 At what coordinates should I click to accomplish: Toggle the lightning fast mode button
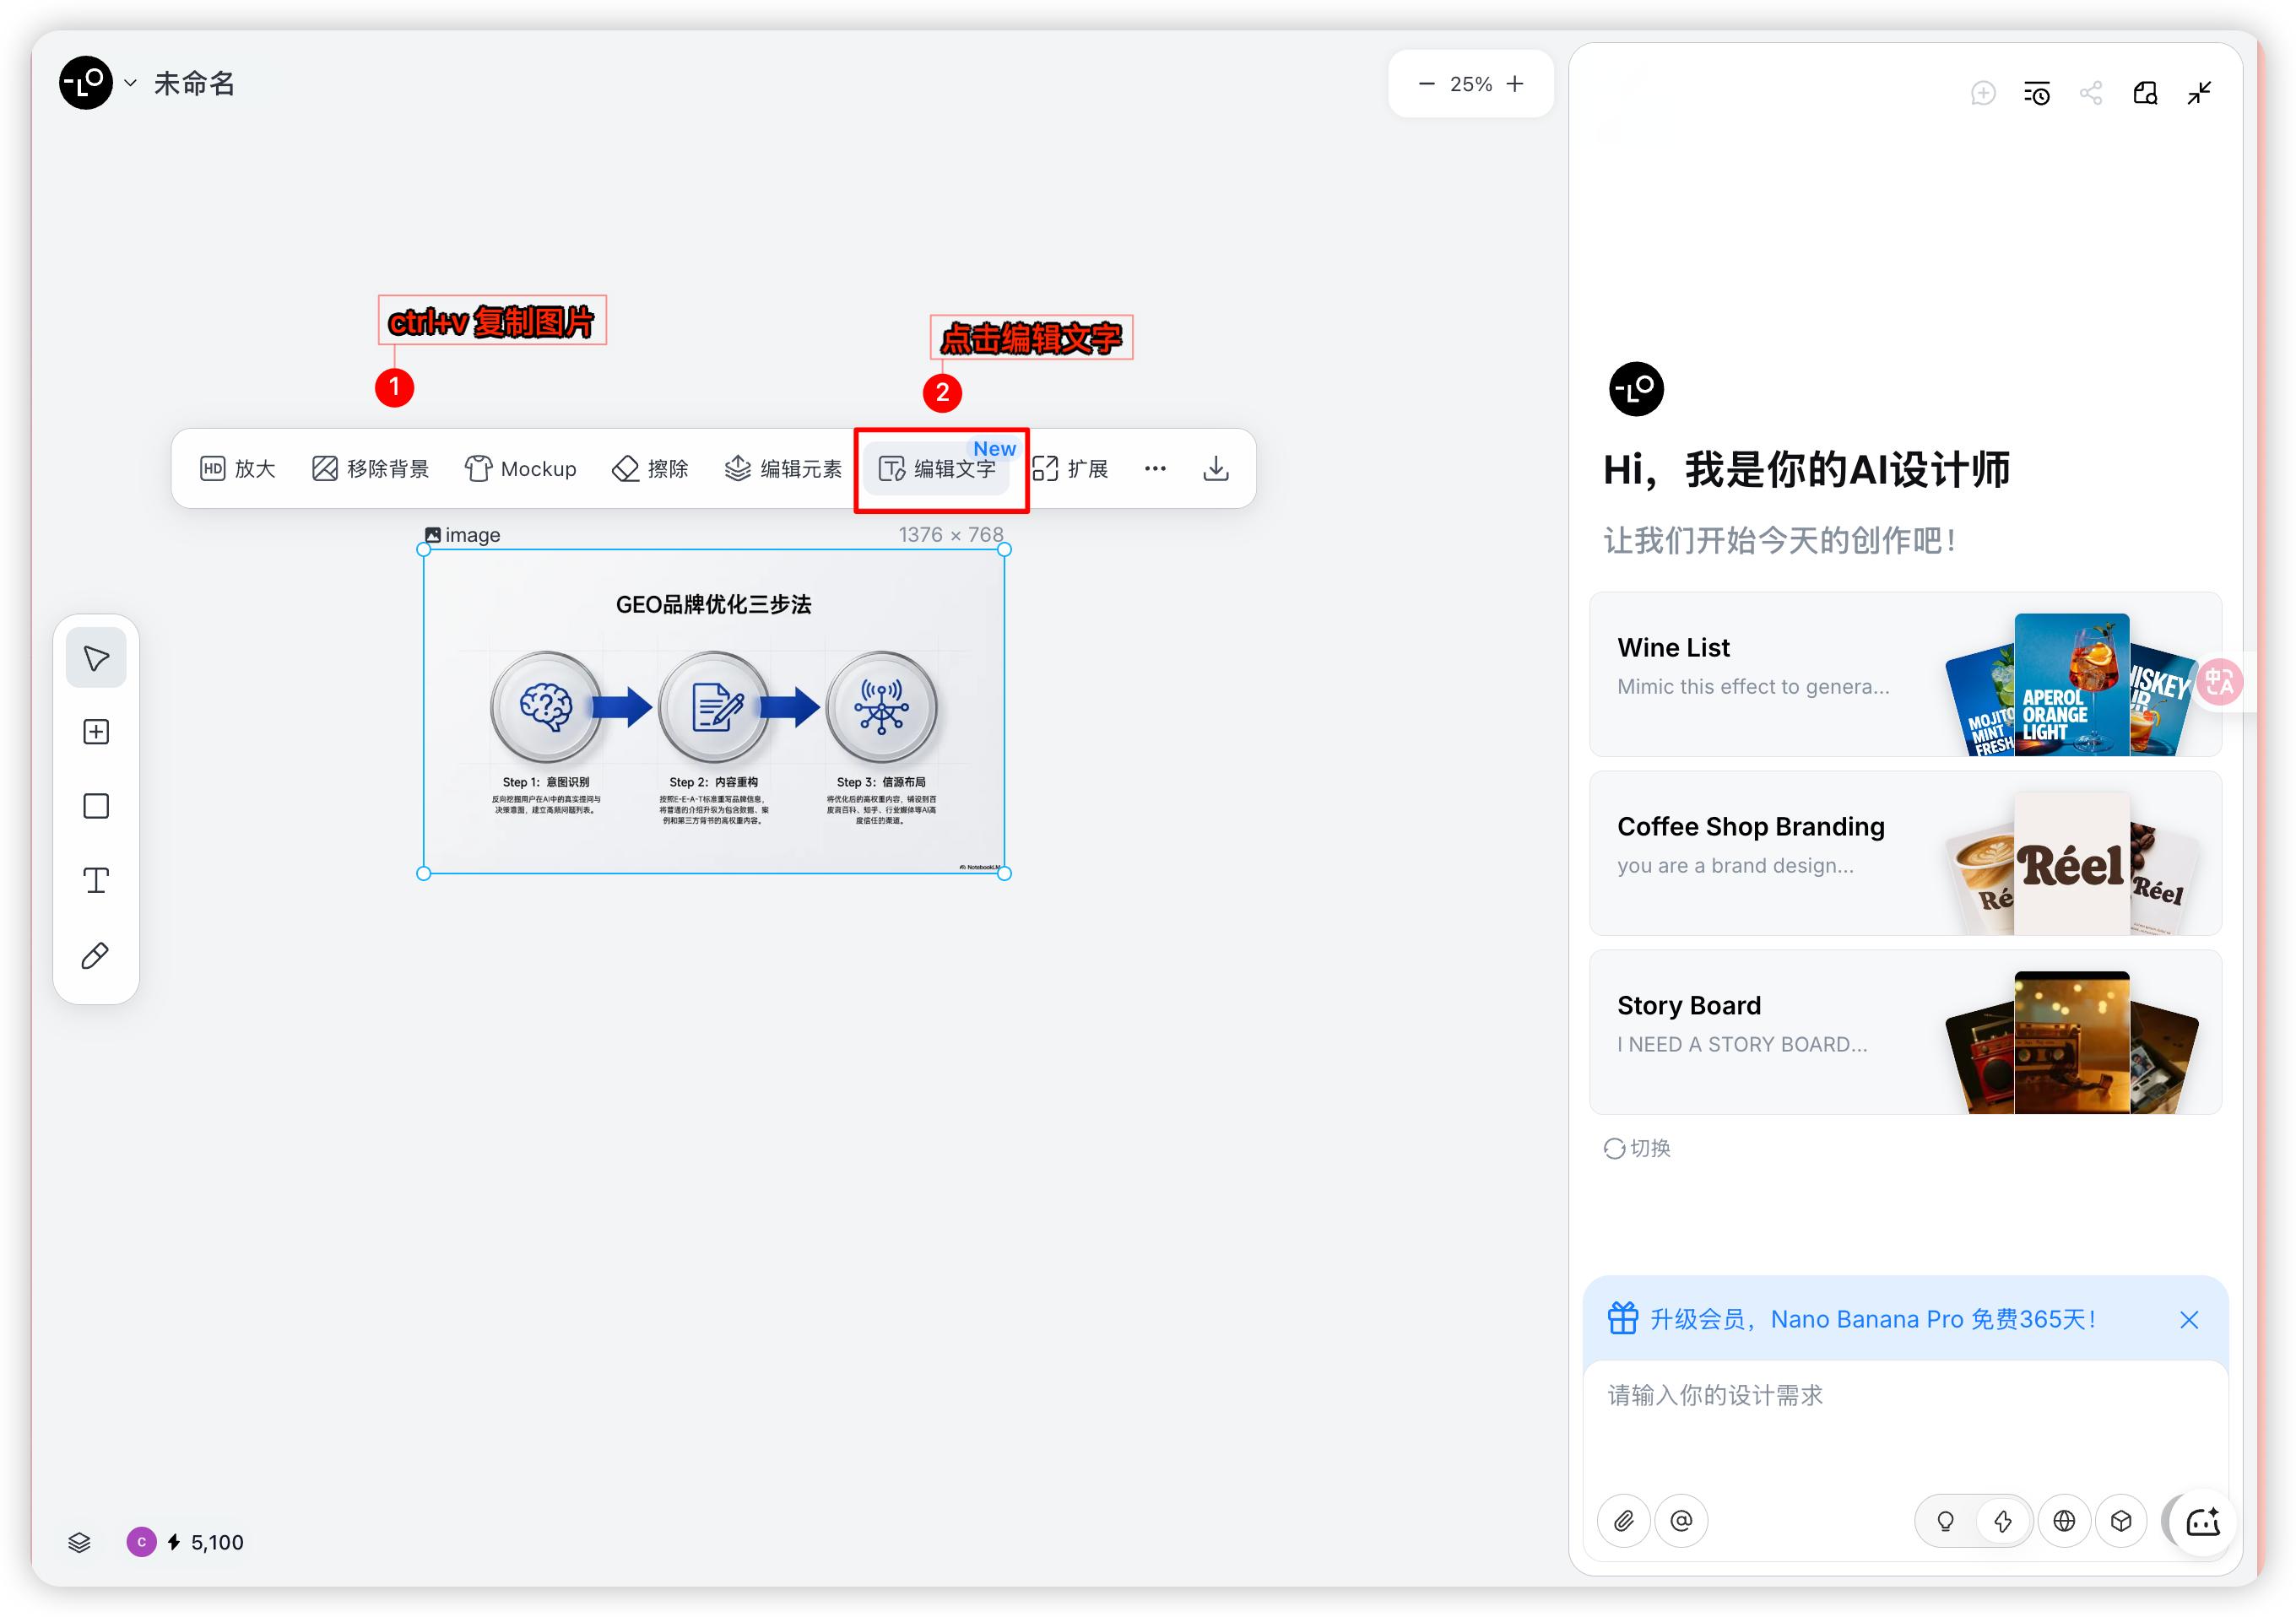pyautogui.click(x=2002, y=1521)
